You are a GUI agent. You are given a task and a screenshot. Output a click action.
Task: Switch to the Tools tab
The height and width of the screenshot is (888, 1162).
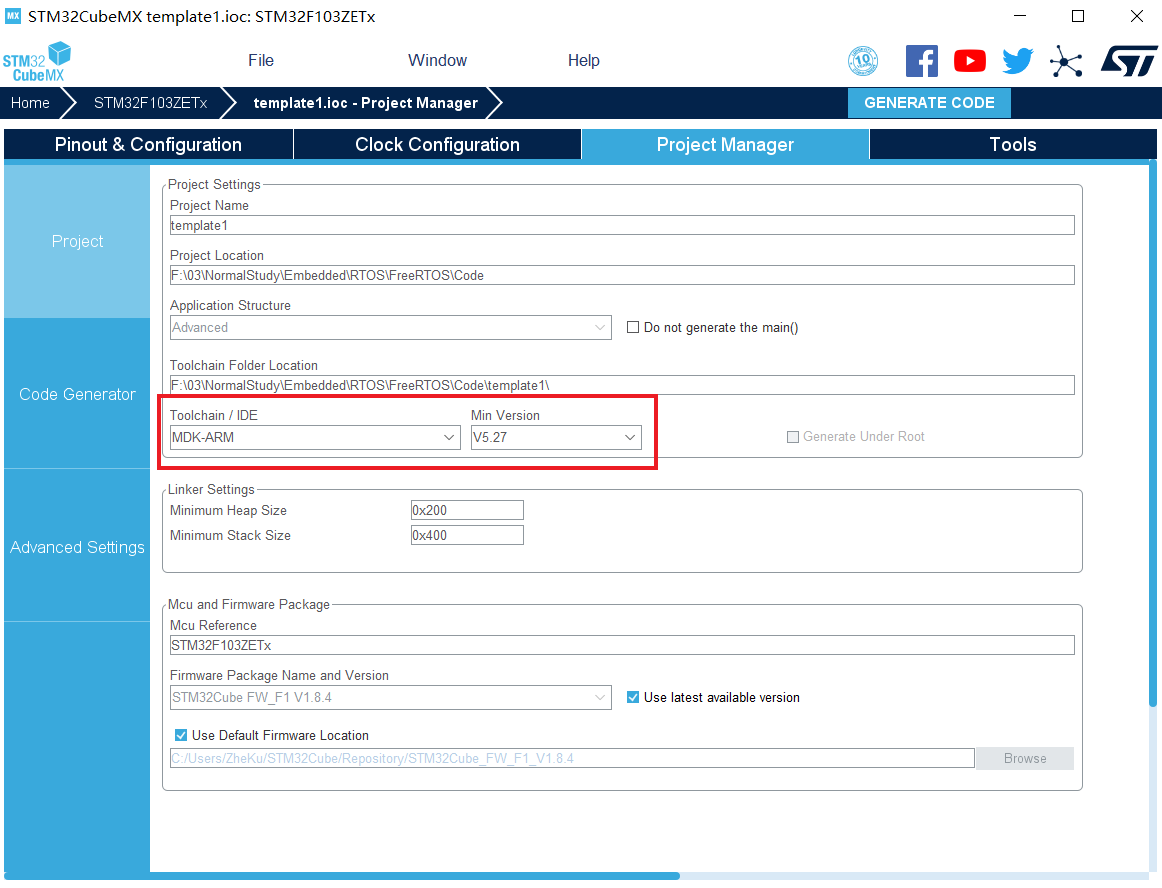tap(1013, 145)
